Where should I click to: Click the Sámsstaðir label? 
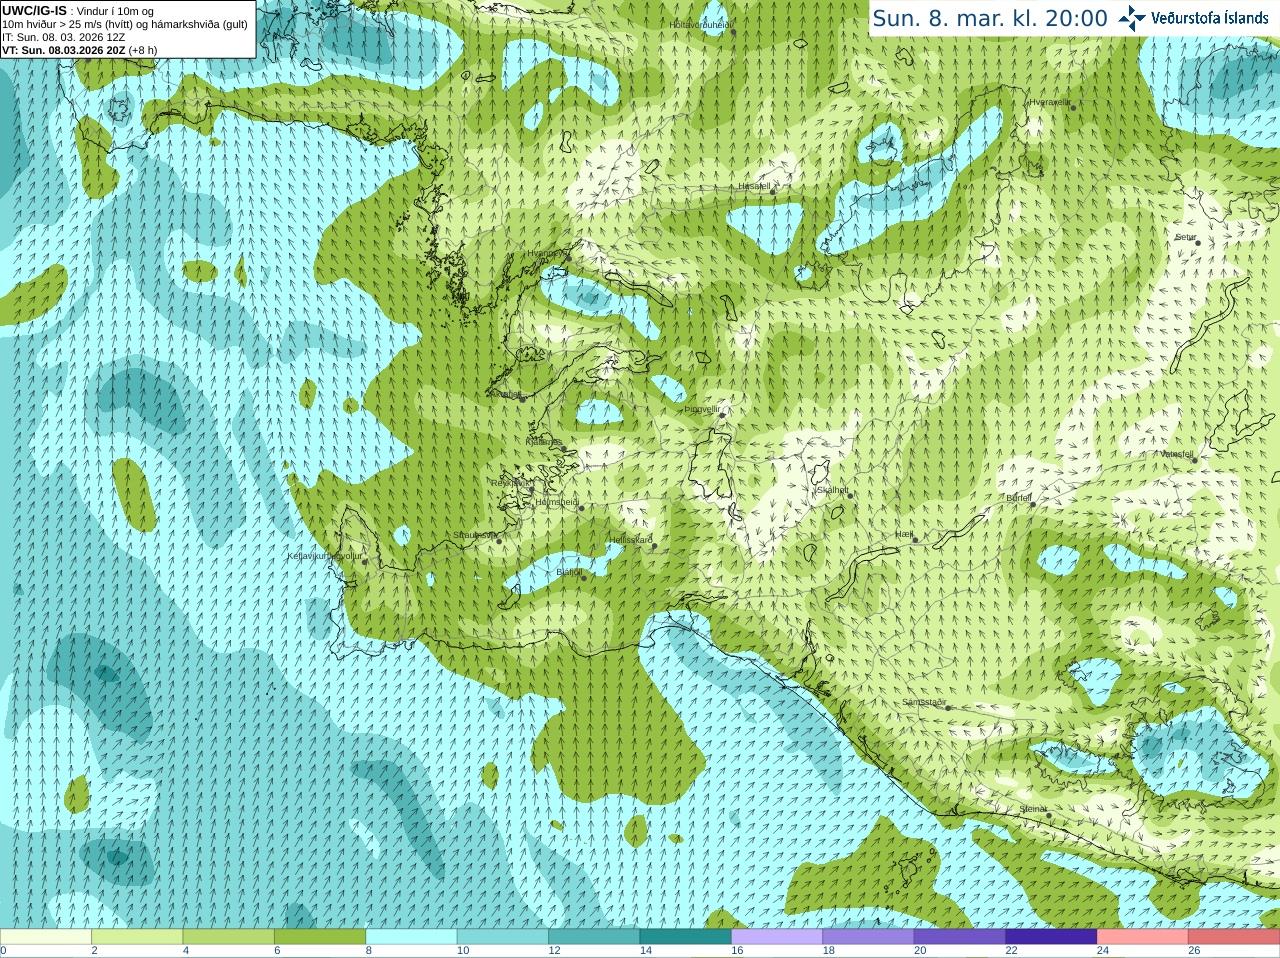point(924,702)
